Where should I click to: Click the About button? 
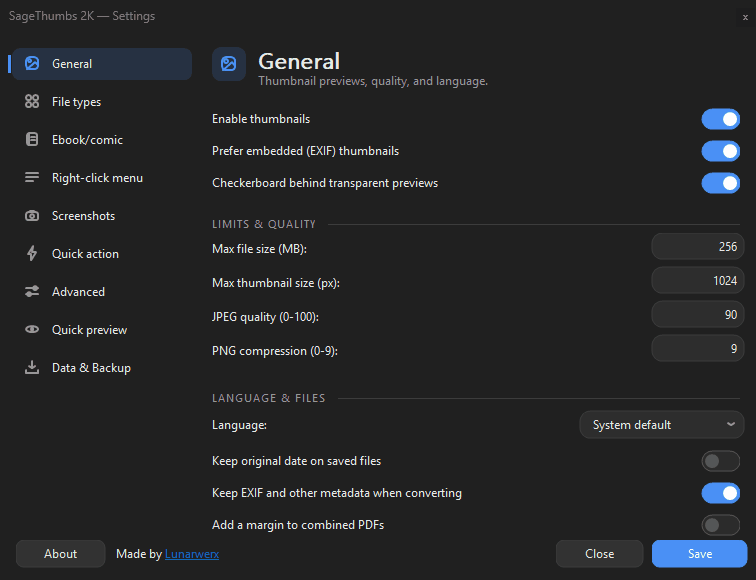[60, 554]
